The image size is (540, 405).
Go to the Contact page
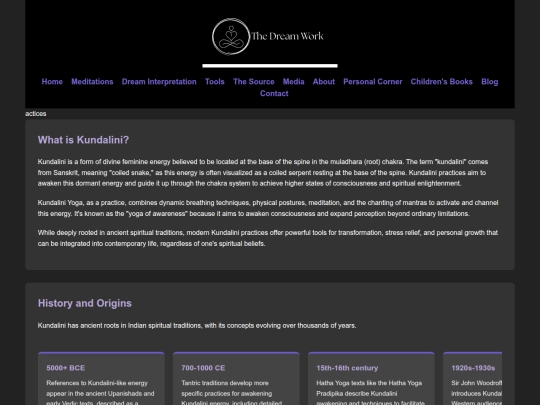[x=274, y=93]
